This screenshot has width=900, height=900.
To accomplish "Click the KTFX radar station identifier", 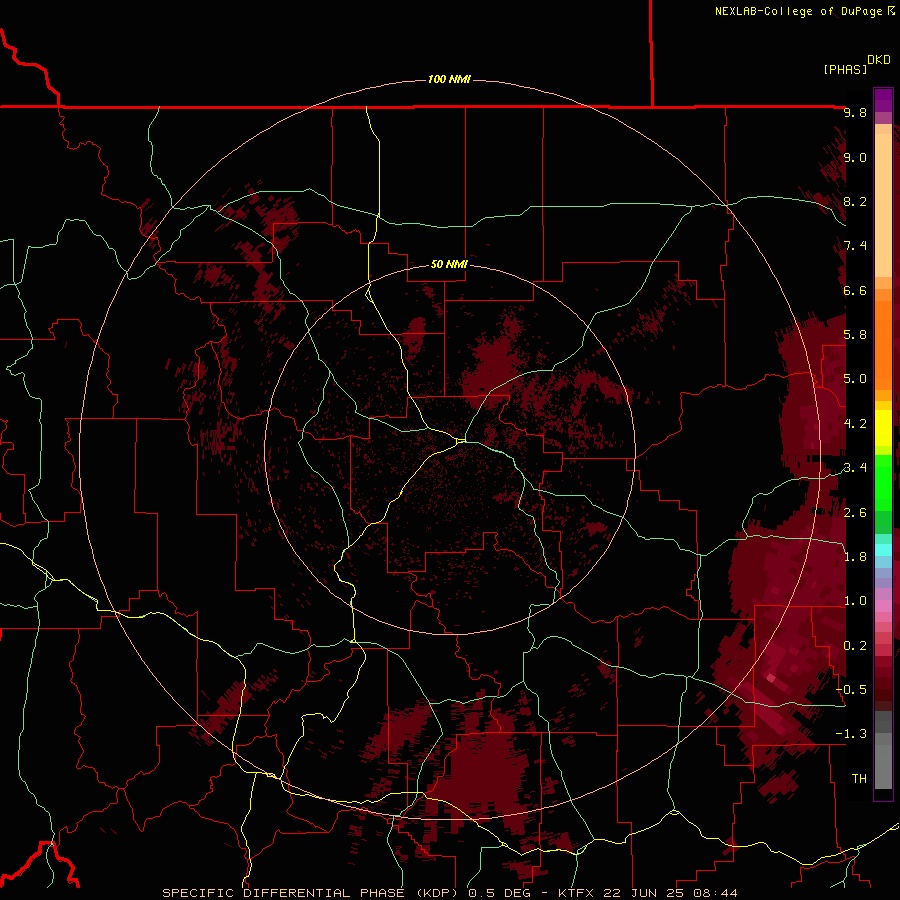I will coord(578,893).
